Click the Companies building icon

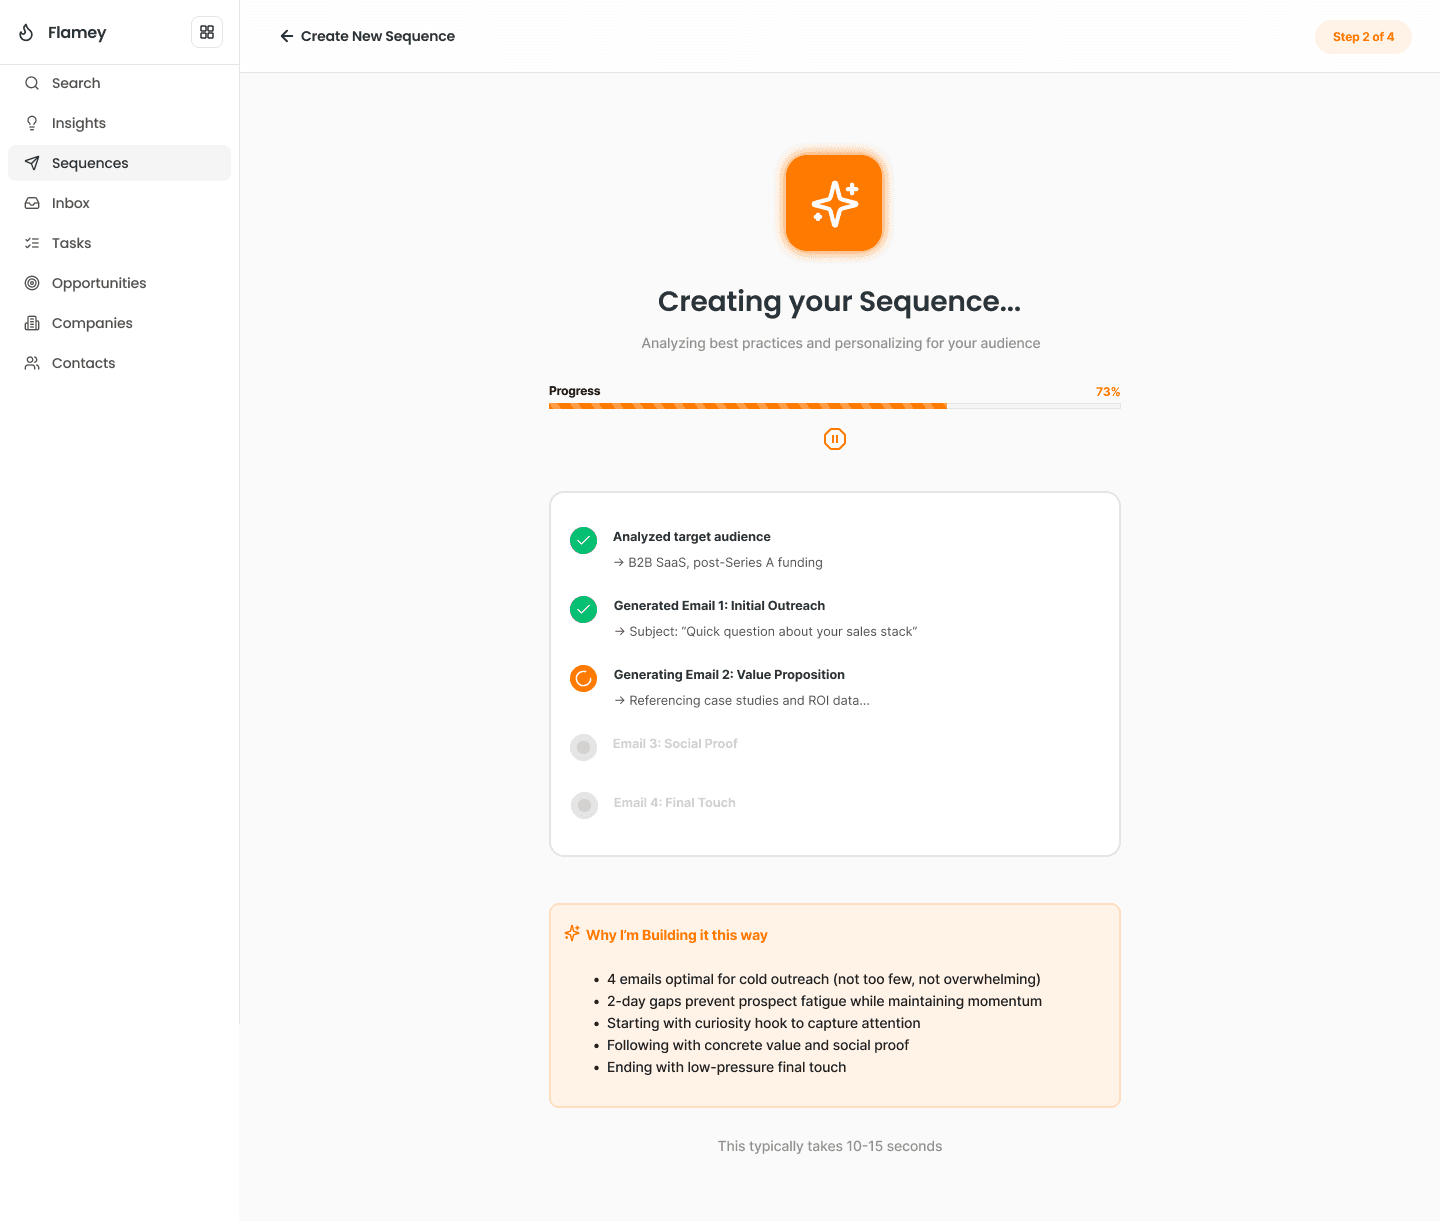[32, 323]
